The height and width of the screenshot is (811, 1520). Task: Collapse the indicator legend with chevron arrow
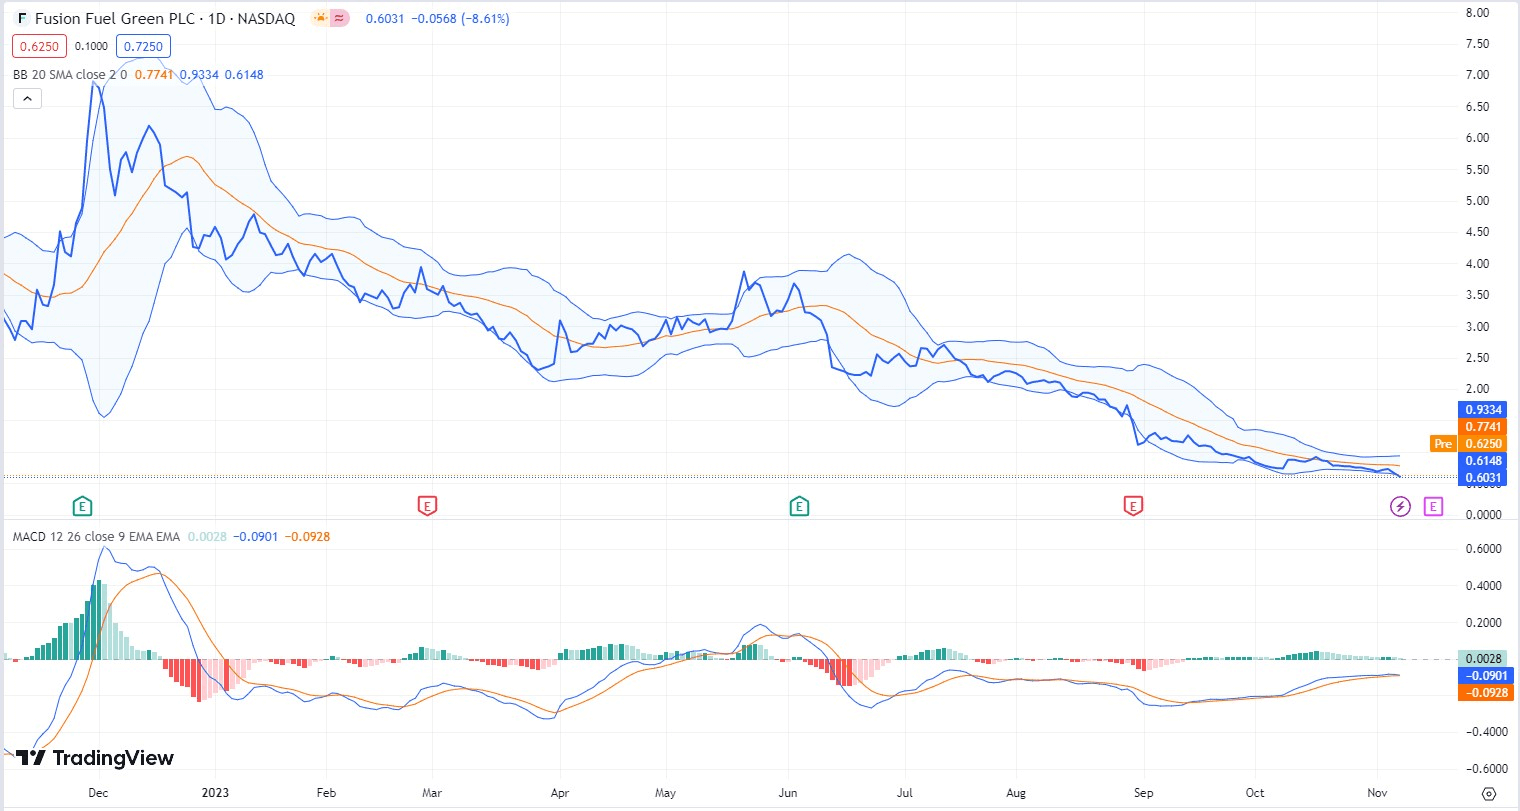pyautogui.click(x=27, y=98)
